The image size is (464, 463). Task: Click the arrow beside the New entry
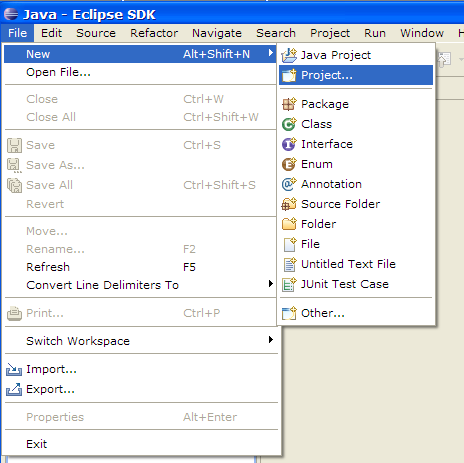click(271, 53)
